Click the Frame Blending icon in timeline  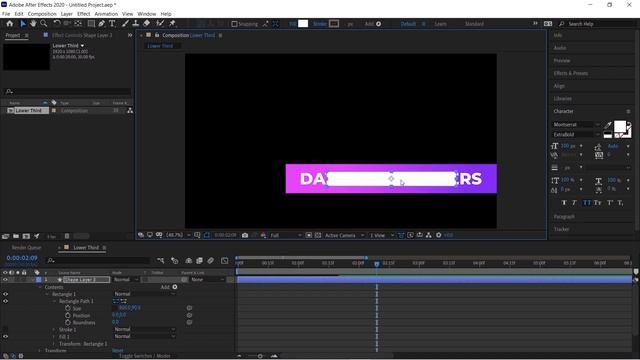[x=200, y=260]
